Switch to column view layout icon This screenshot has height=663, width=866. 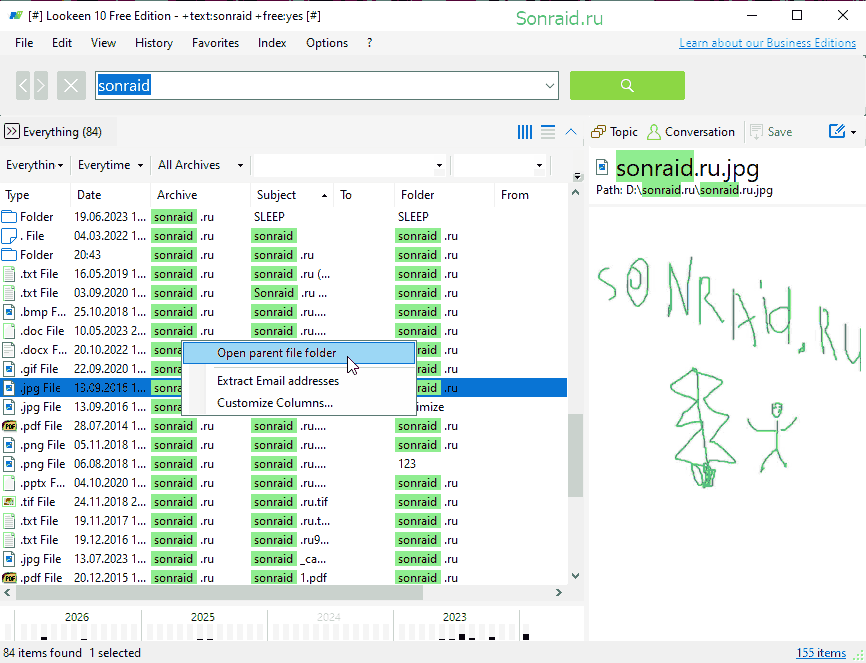pos(525,132)
